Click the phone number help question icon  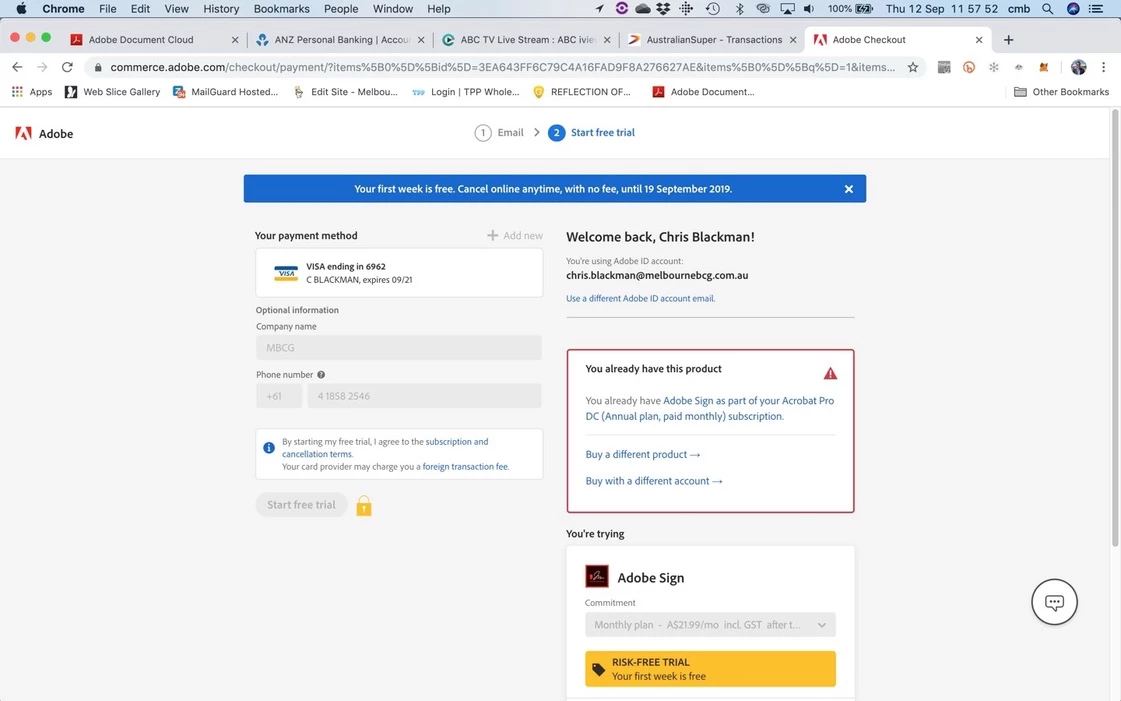(x=321, y=374)
